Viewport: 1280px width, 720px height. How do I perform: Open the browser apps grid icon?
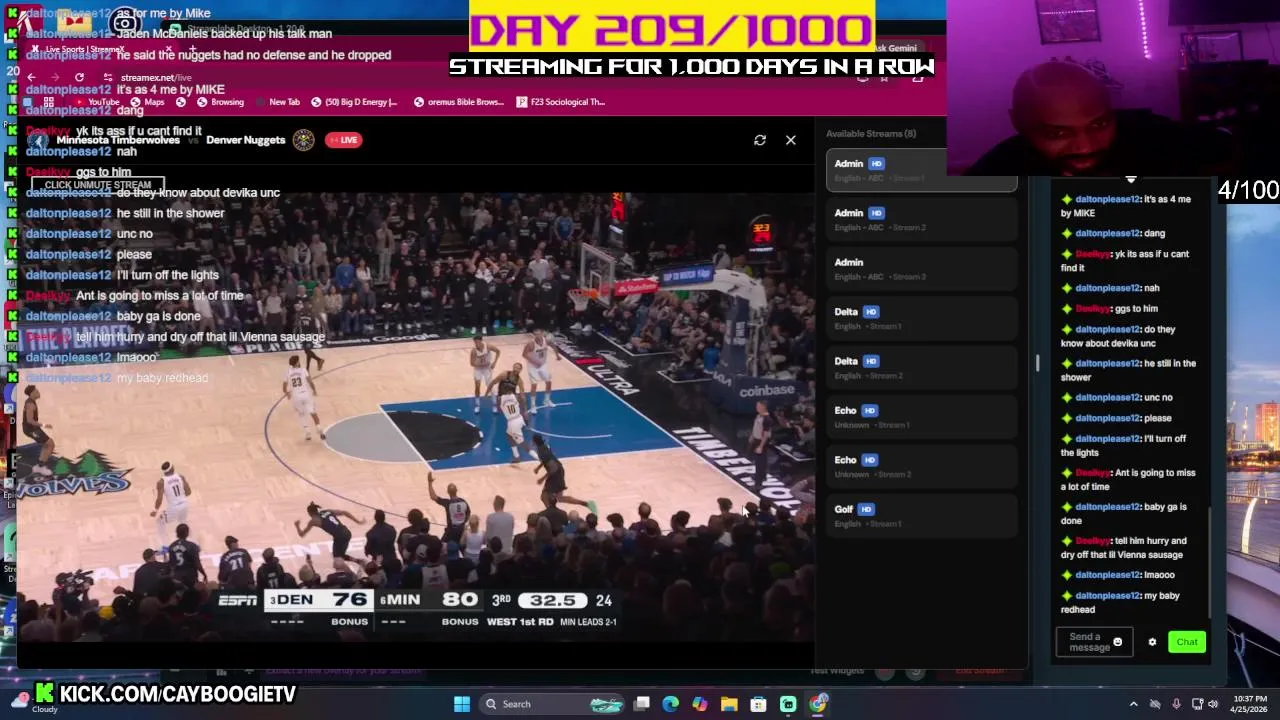click(x=49, y=102)
